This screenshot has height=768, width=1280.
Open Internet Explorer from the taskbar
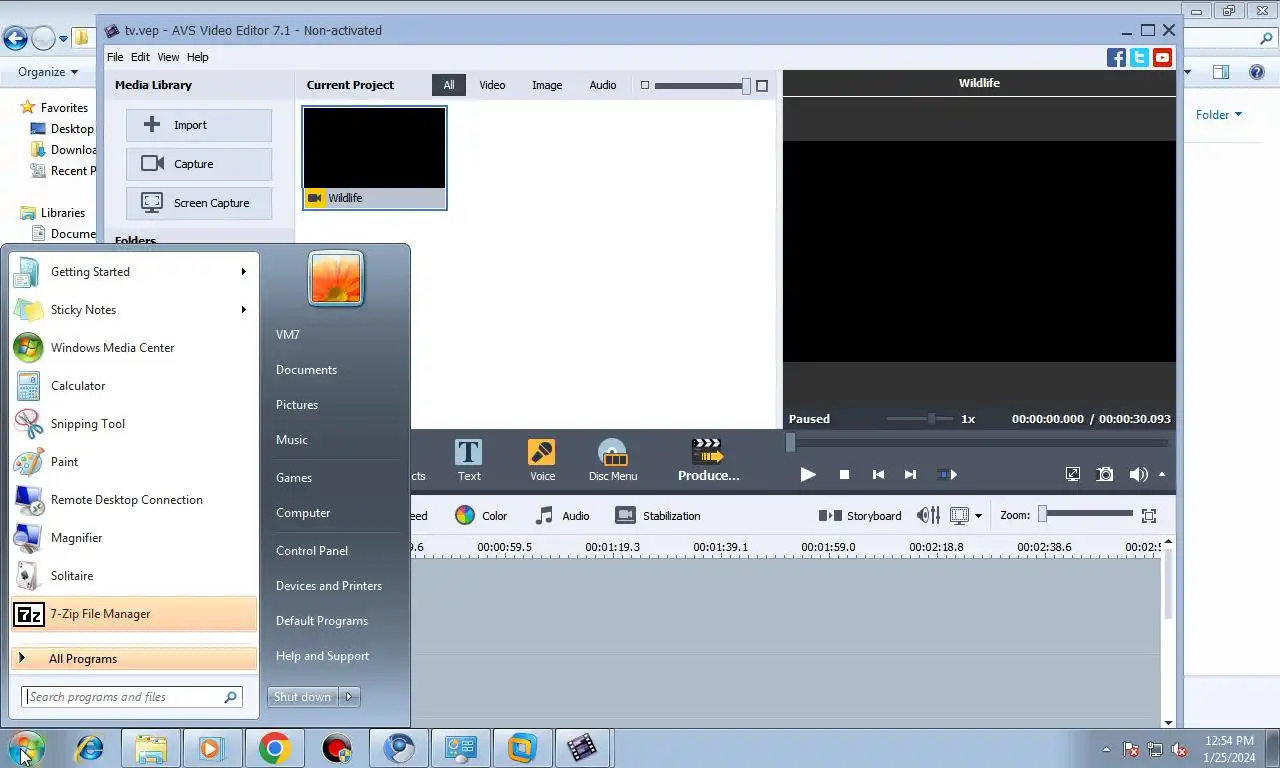click(90, 748)
